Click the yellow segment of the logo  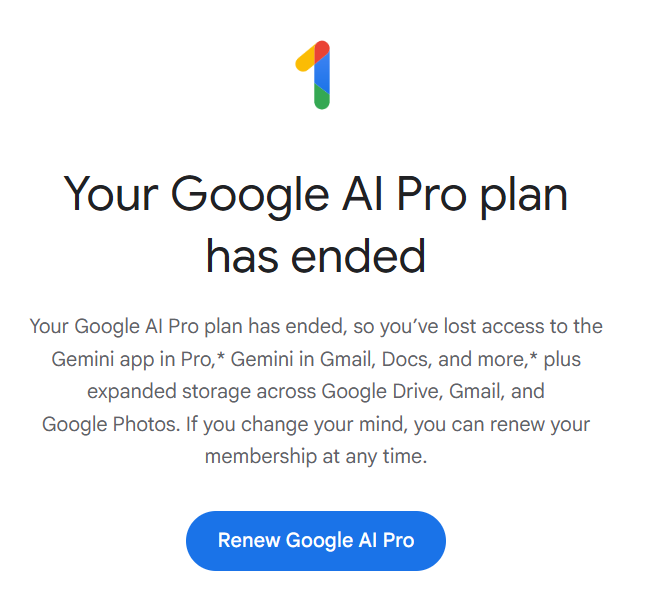click(x=304, y=60)
